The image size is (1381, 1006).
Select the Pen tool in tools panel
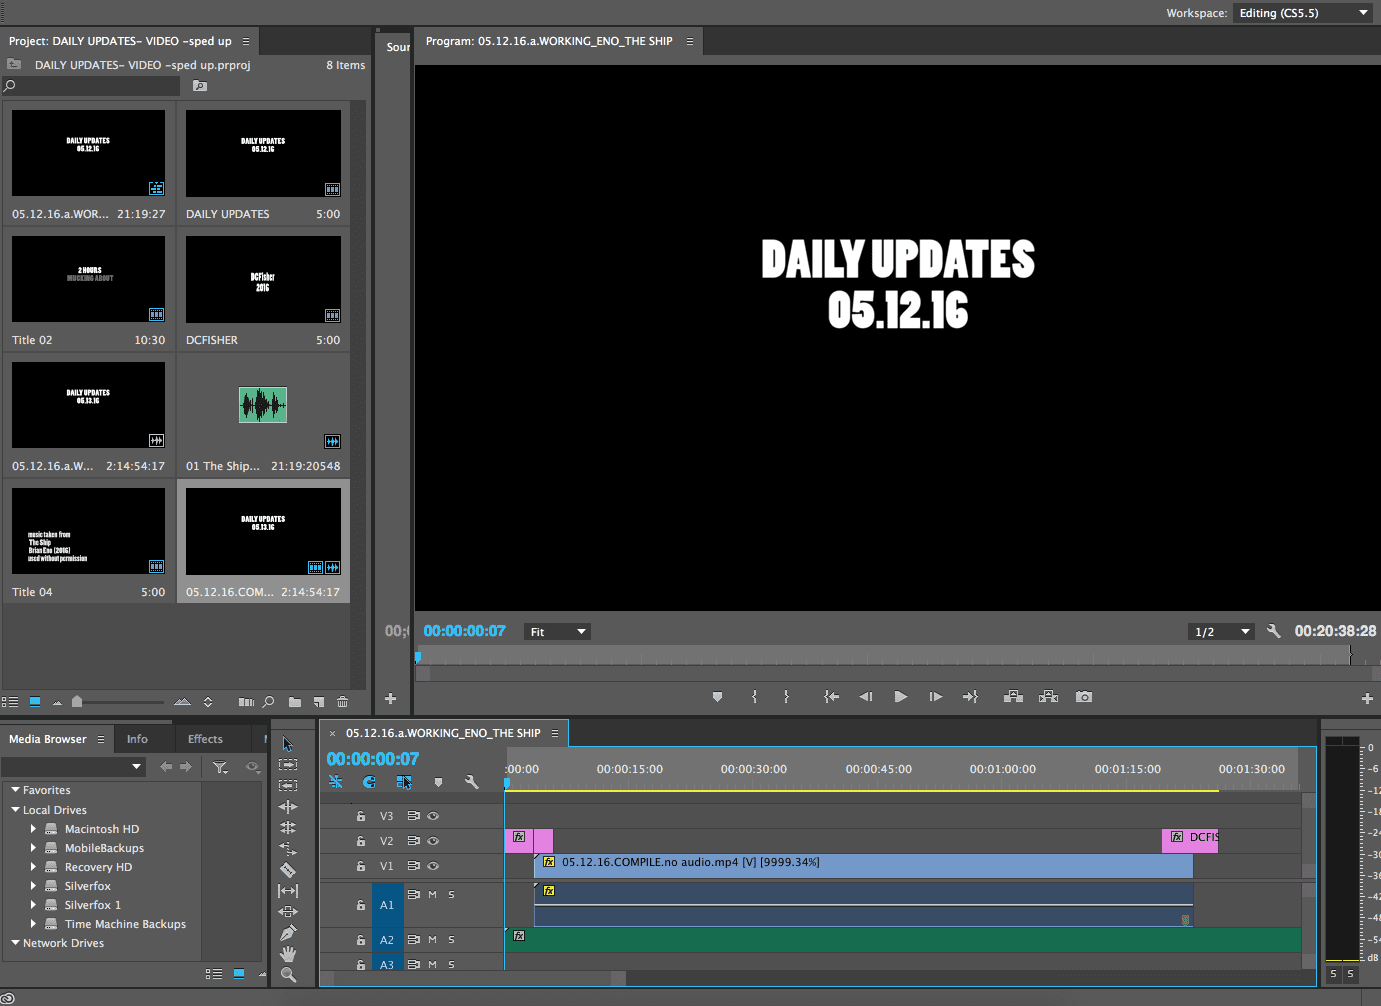(x=288, y=933)
